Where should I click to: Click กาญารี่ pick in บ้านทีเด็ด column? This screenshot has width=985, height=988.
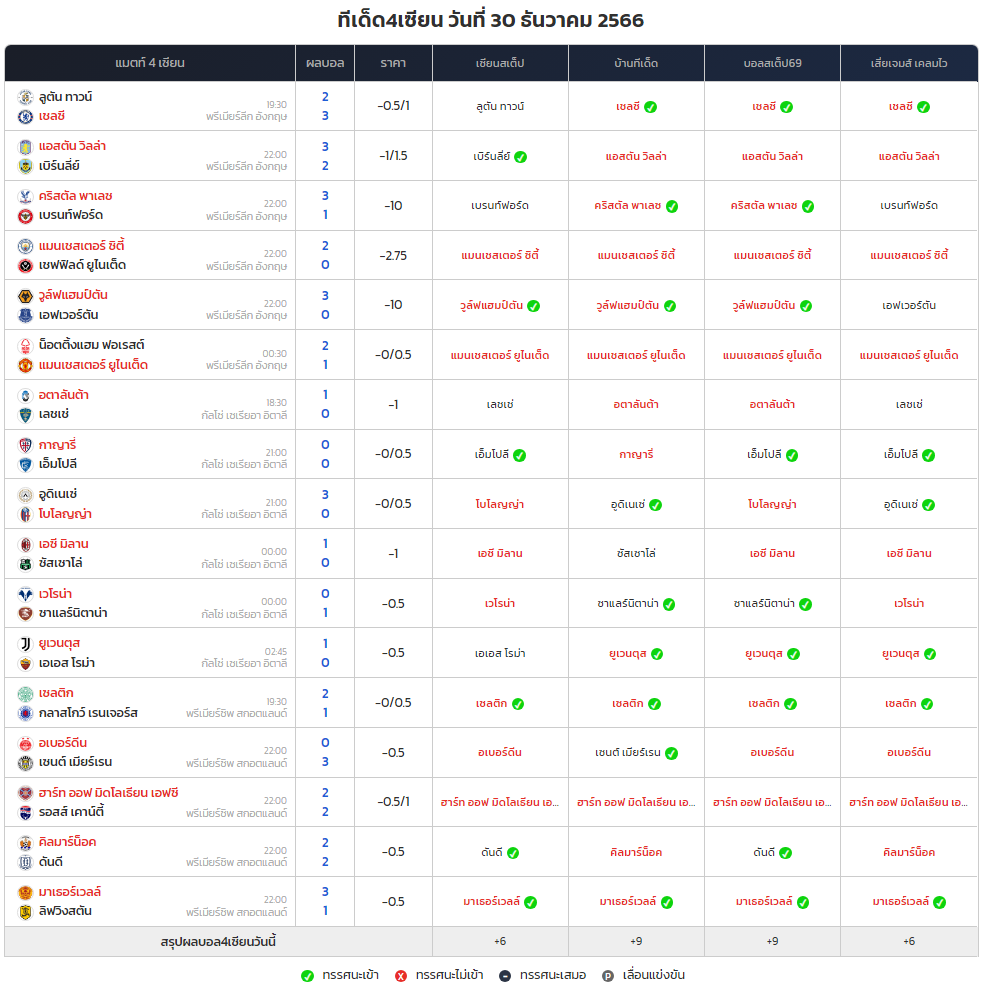[x=637, y=454]
